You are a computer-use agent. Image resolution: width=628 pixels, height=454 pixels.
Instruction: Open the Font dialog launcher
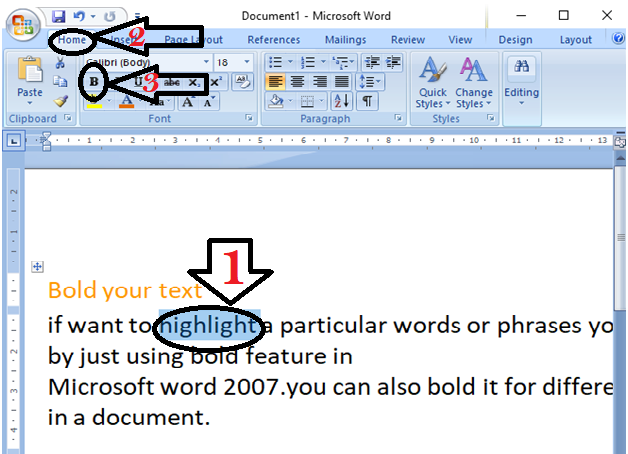(249, 118)
